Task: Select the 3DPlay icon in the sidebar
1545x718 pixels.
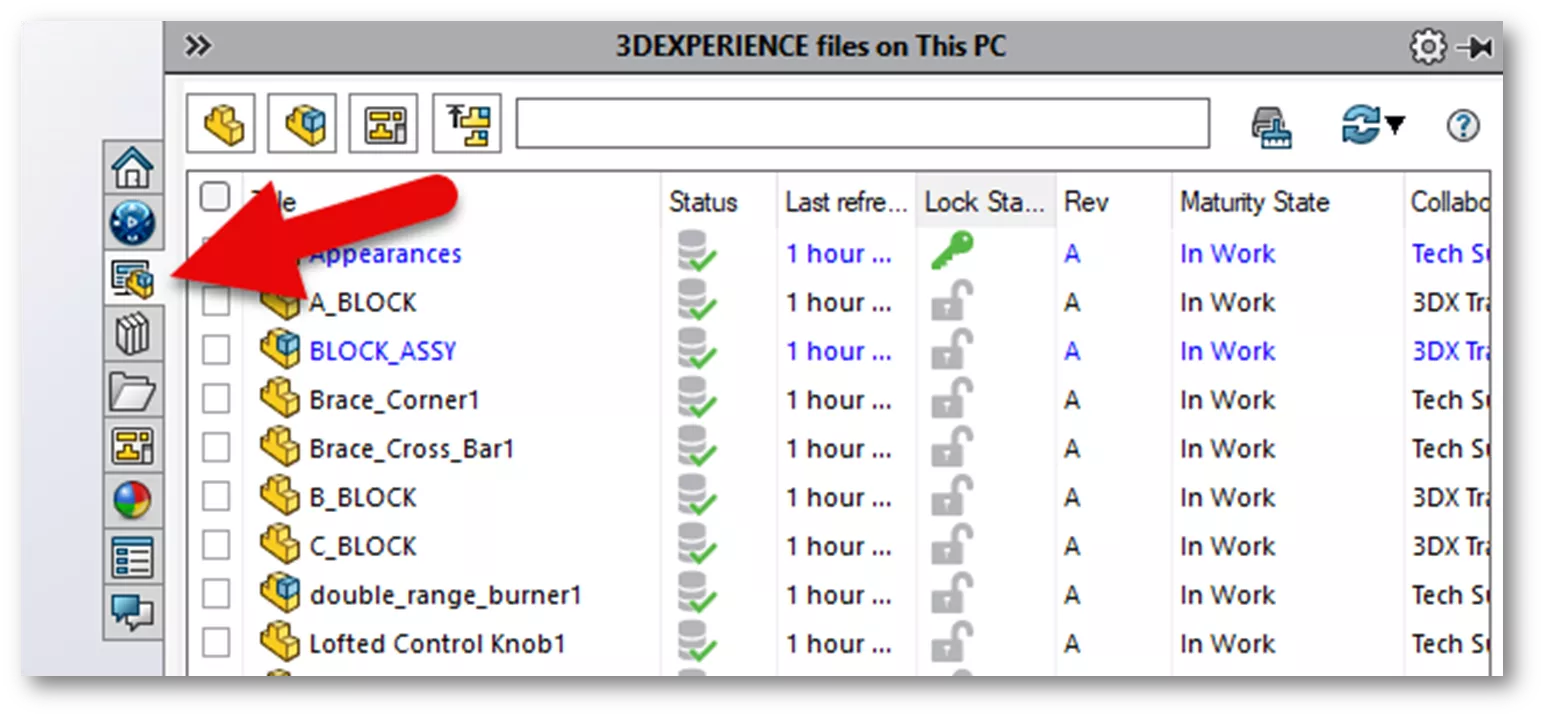Action: [x=135, y=224]
